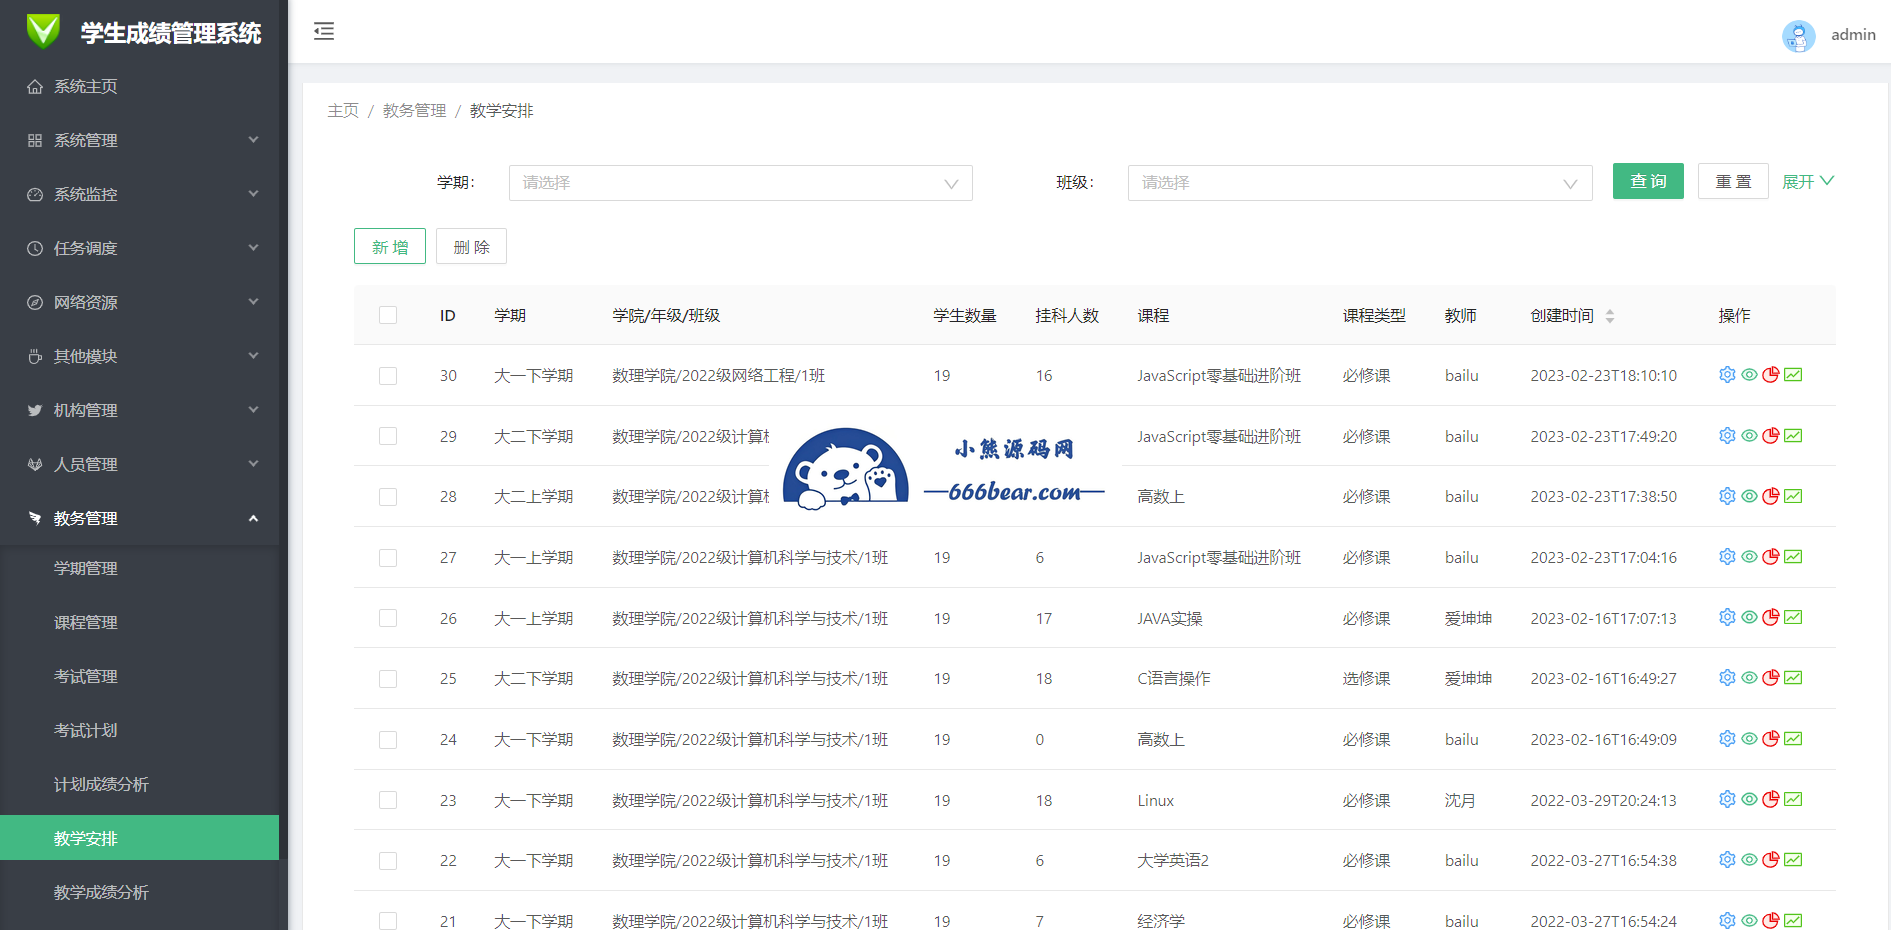Sort the table by 创建时间 column
This screenshot has width=1891, height=930.
1609,316
